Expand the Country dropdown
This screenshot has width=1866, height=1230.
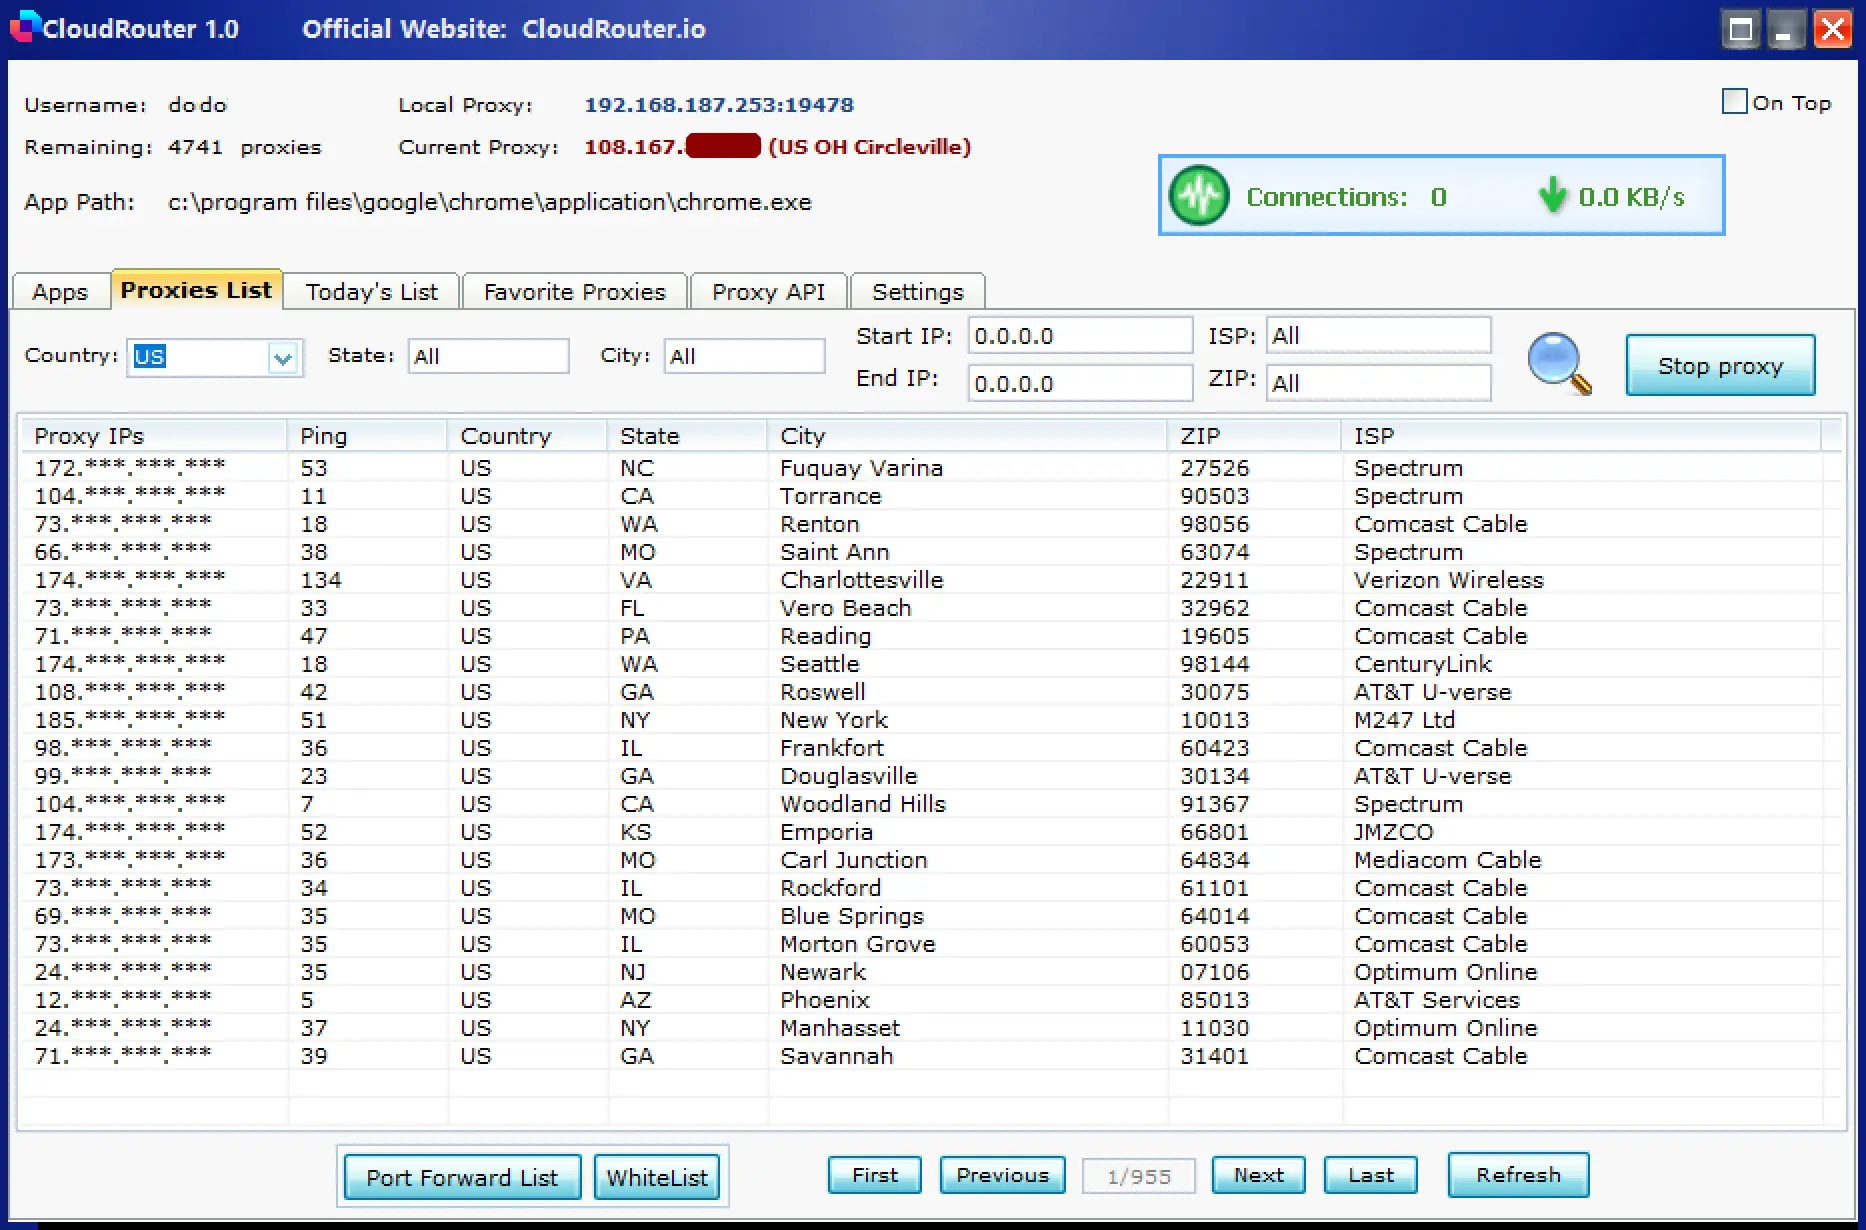[283, 357]
